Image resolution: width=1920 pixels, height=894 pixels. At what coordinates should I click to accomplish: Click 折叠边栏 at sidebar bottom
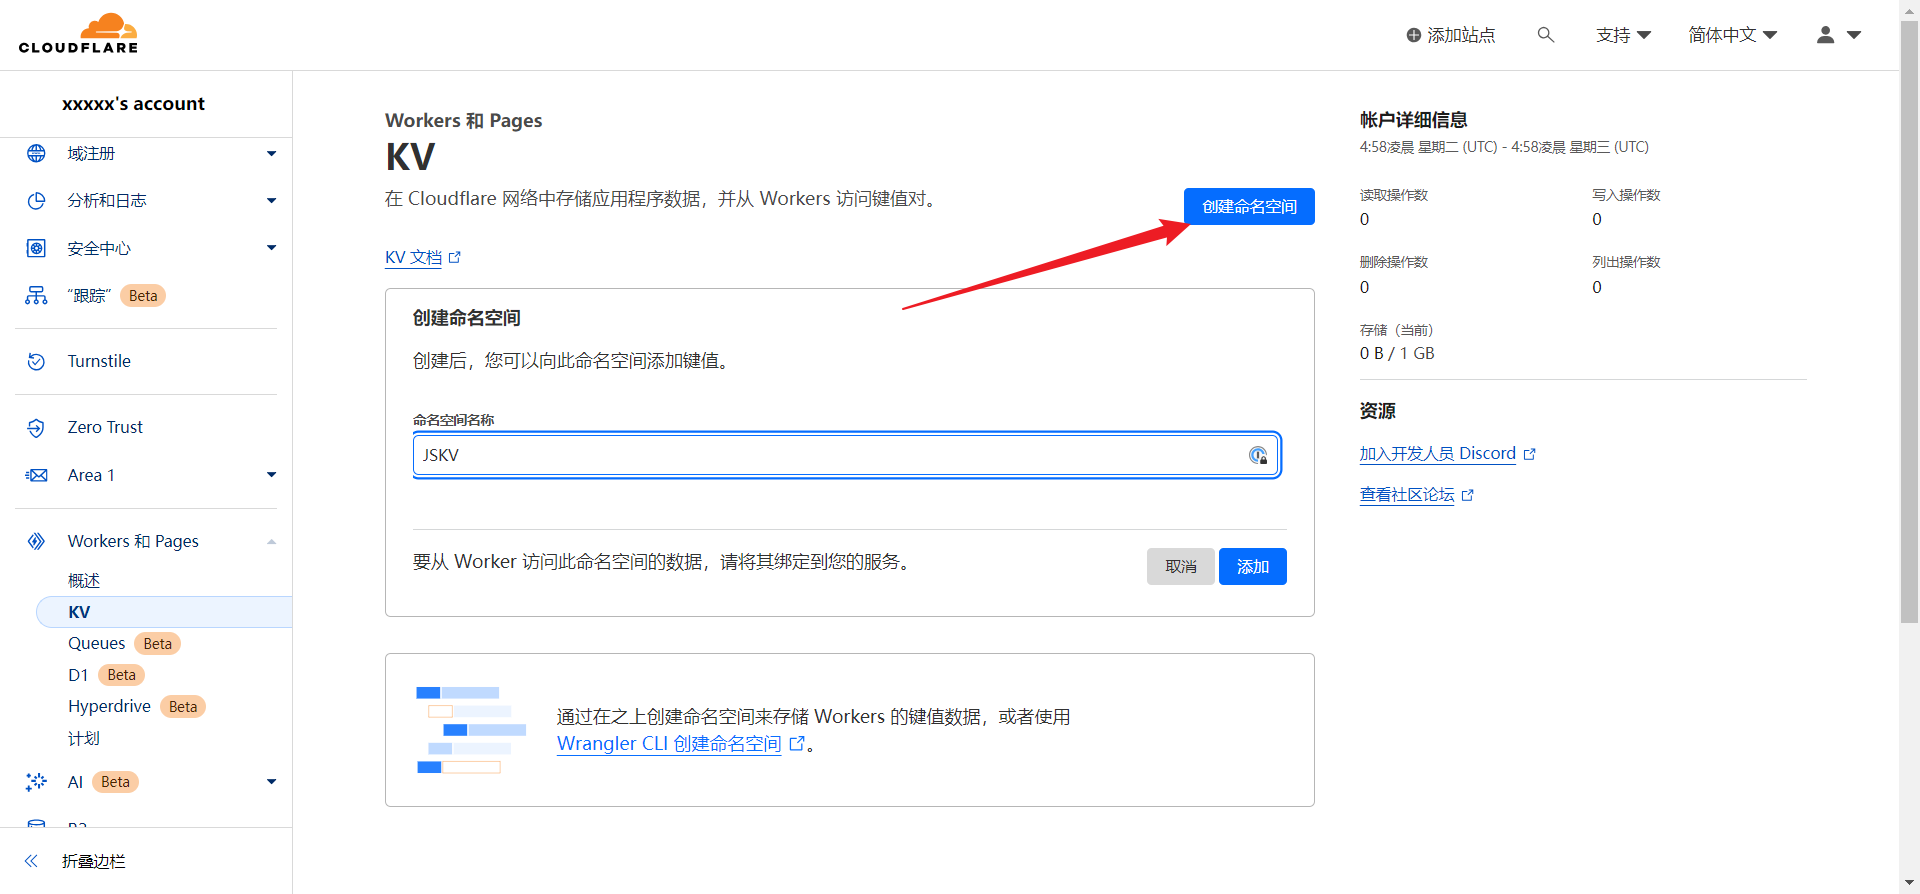pos(94,861)
